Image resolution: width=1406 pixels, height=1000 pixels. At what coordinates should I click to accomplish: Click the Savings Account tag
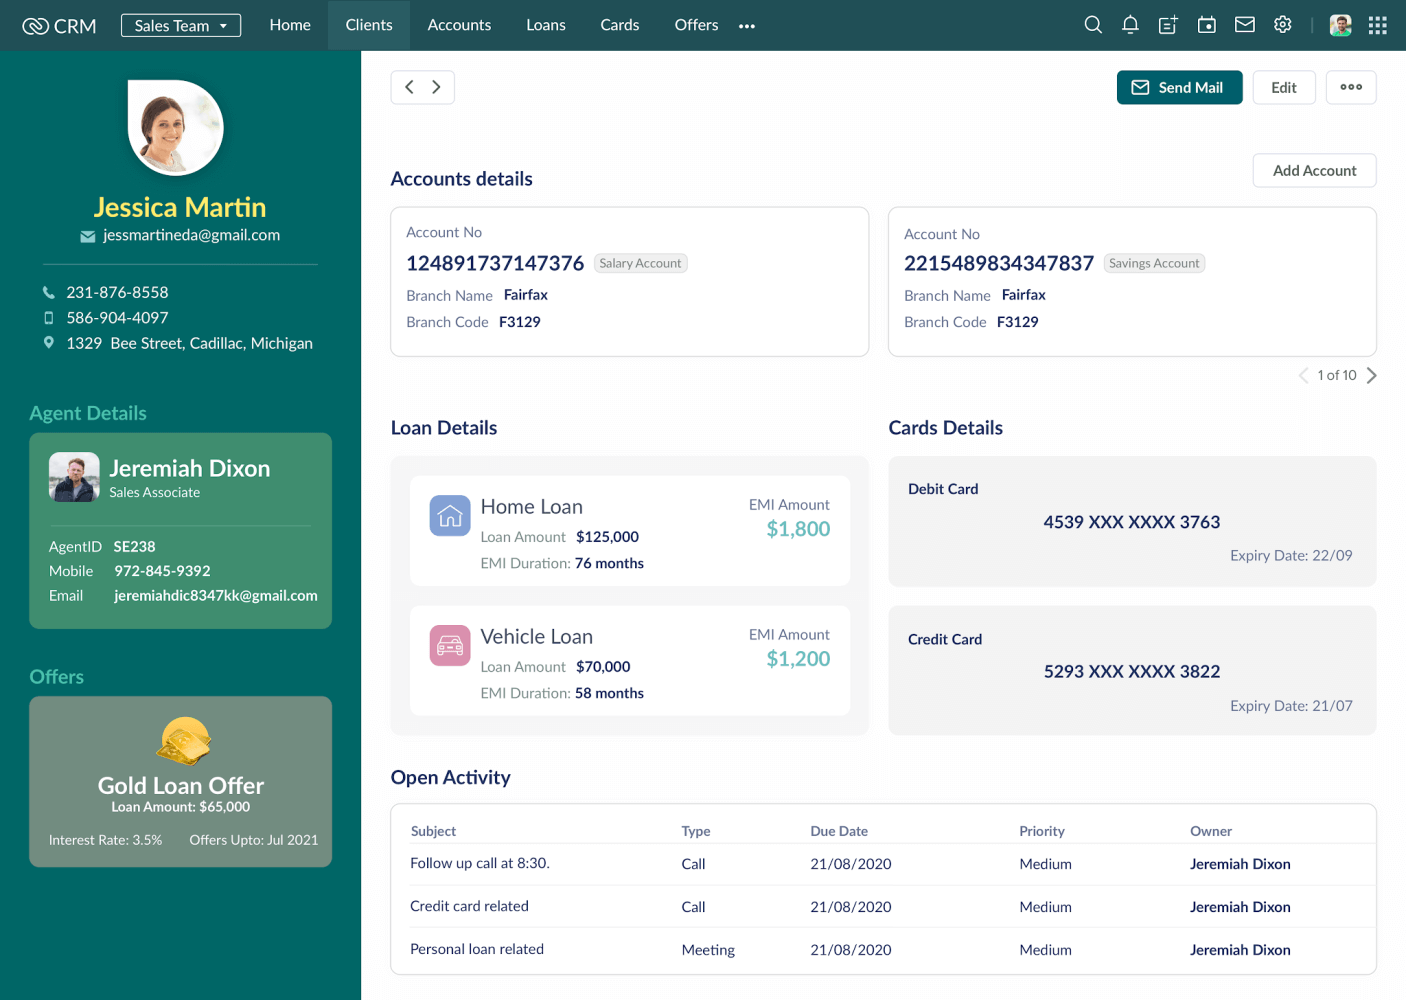pos(1154,263)
